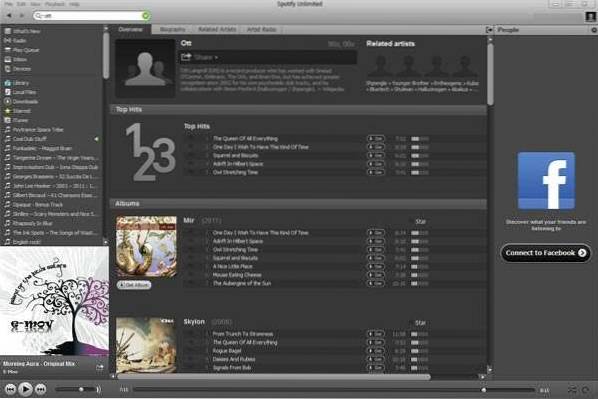
Task: Click the navigate forward arrow
Action: click(x=22, y=15)
